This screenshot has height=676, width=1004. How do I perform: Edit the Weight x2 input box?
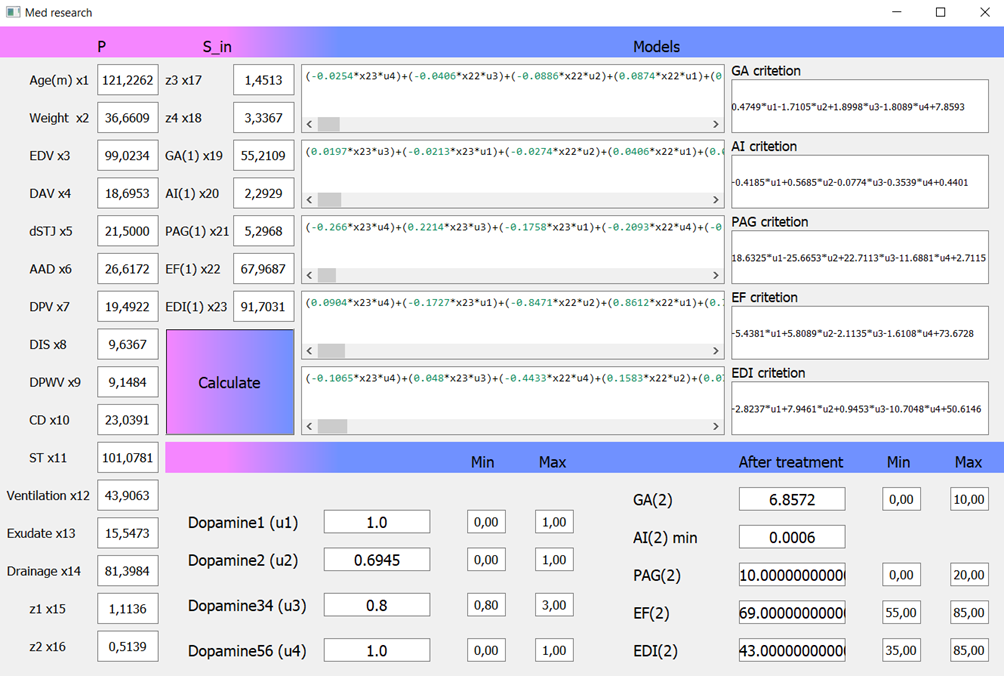coord(127,118)
